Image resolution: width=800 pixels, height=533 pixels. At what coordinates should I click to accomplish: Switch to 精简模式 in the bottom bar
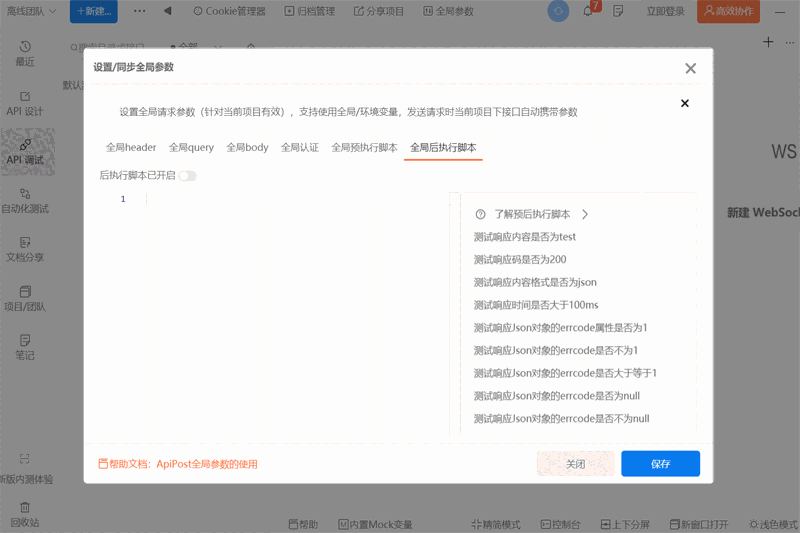coord(495,524)
